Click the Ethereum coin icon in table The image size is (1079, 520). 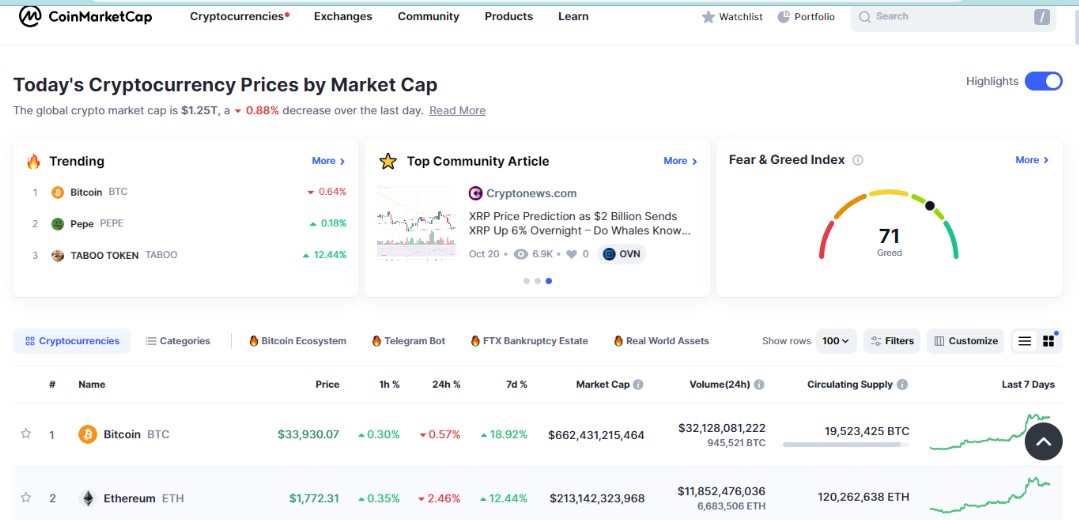coord(88,498)
